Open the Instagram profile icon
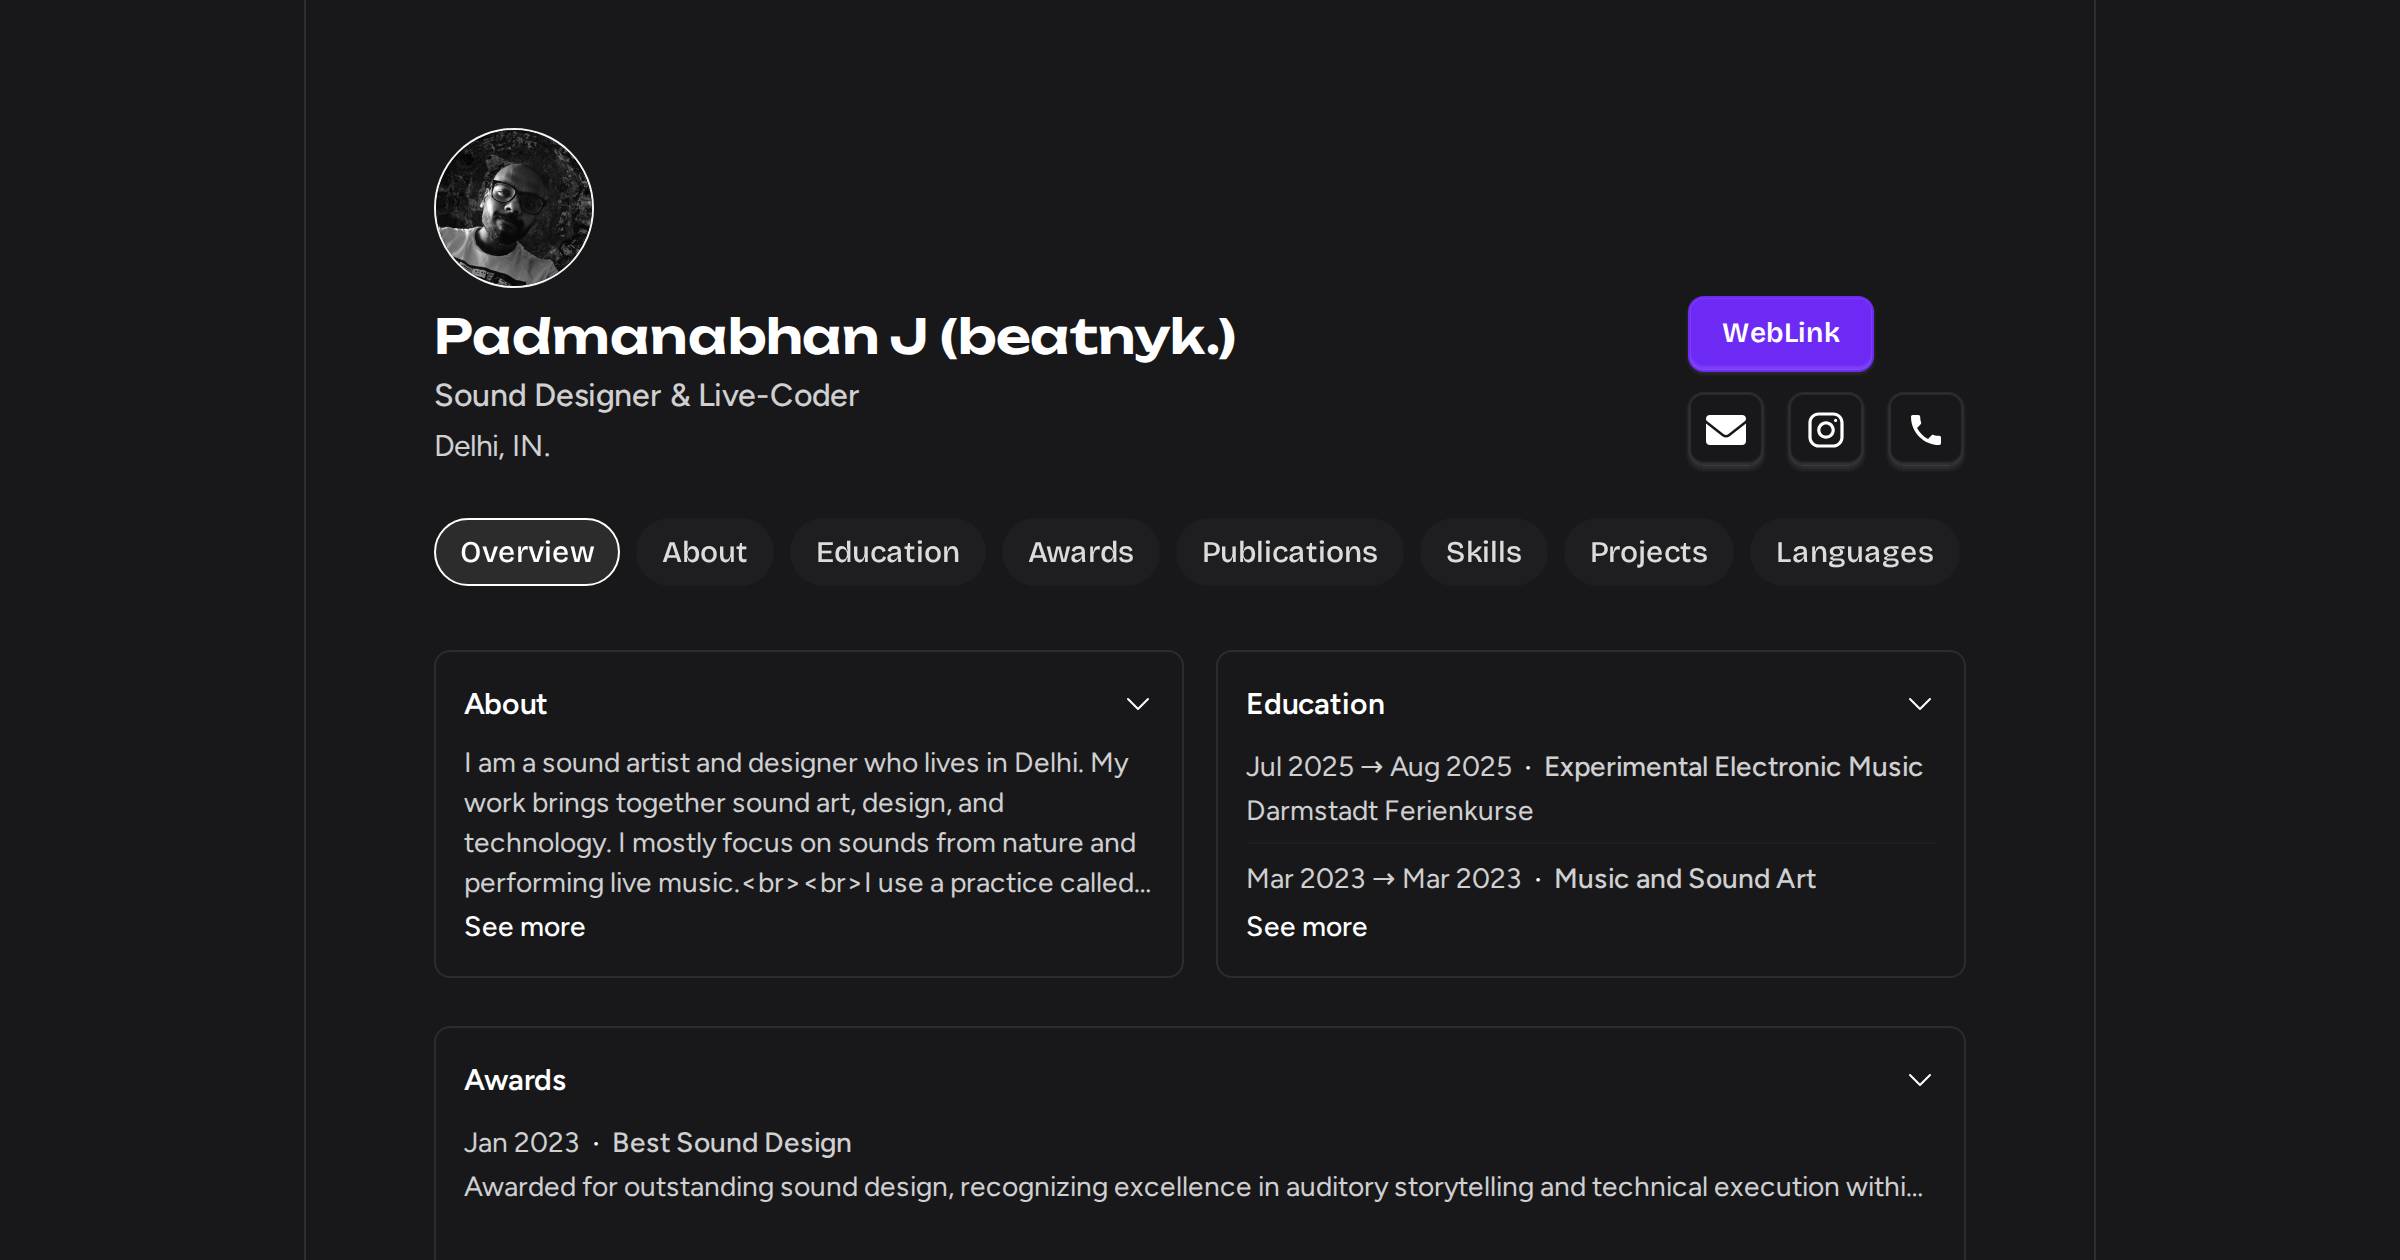Viewport: 2400px width, 1260px height. (1825, 430)
